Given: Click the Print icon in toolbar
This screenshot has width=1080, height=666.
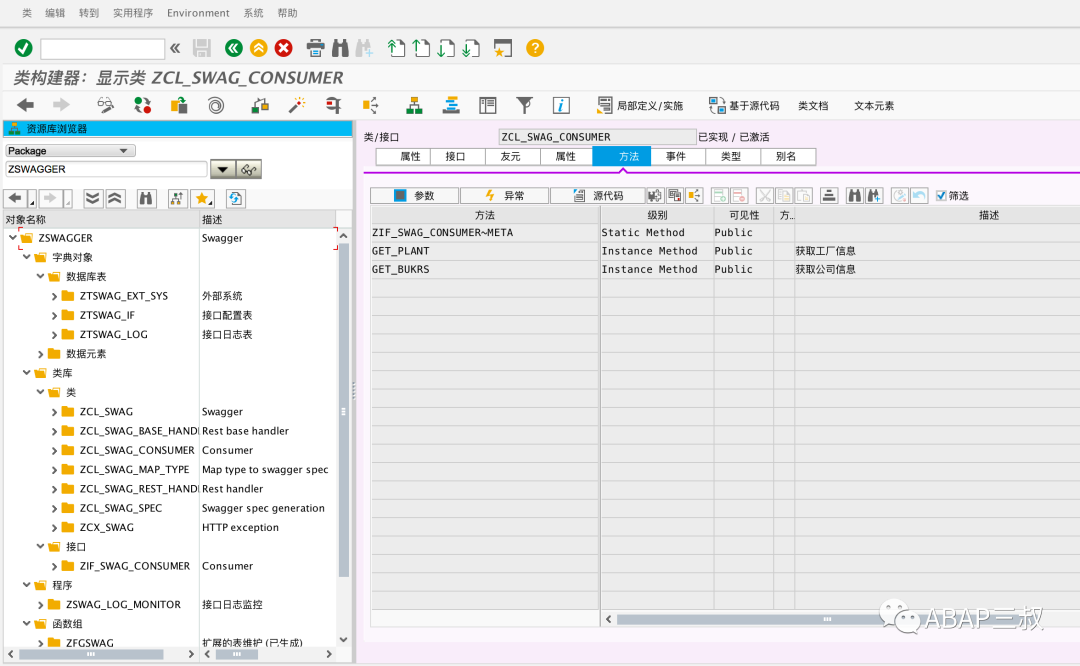Looking at the screenshot, I should pyautogui.click(x=315, y=48).
